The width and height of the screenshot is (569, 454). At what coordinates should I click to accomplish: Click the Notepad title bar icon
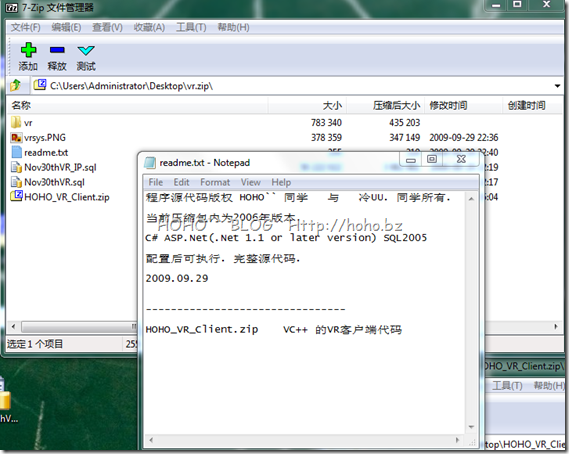[x=150, y=163]
